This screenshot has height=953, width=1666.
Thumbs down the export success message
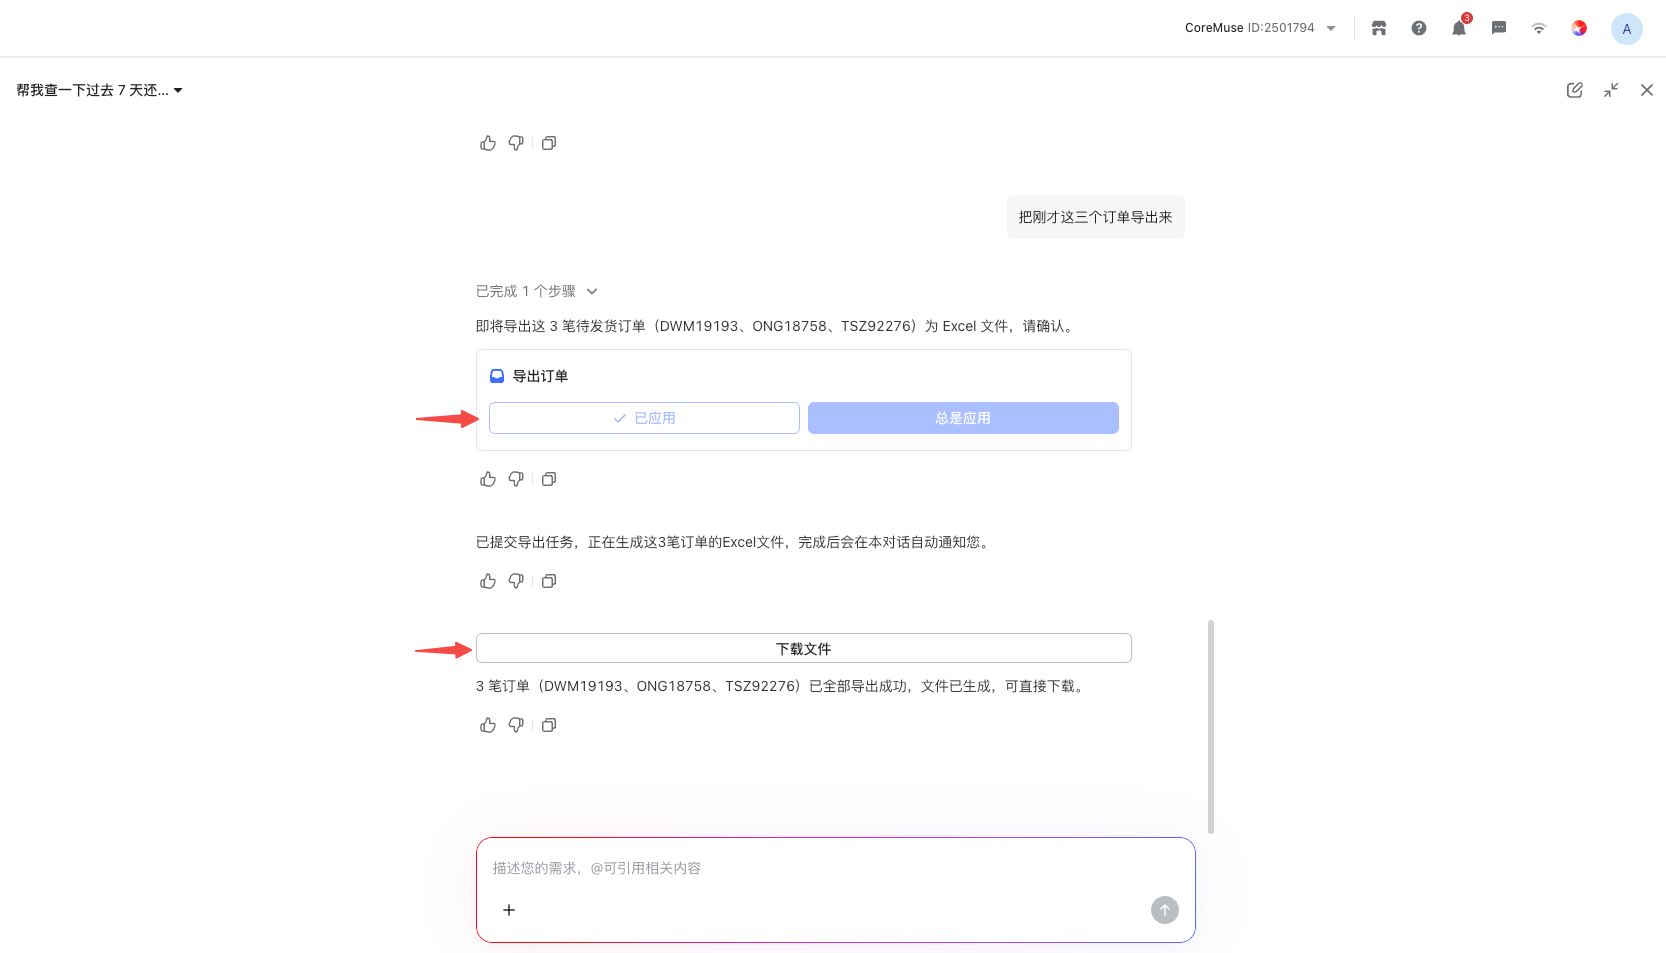(516, 725)
